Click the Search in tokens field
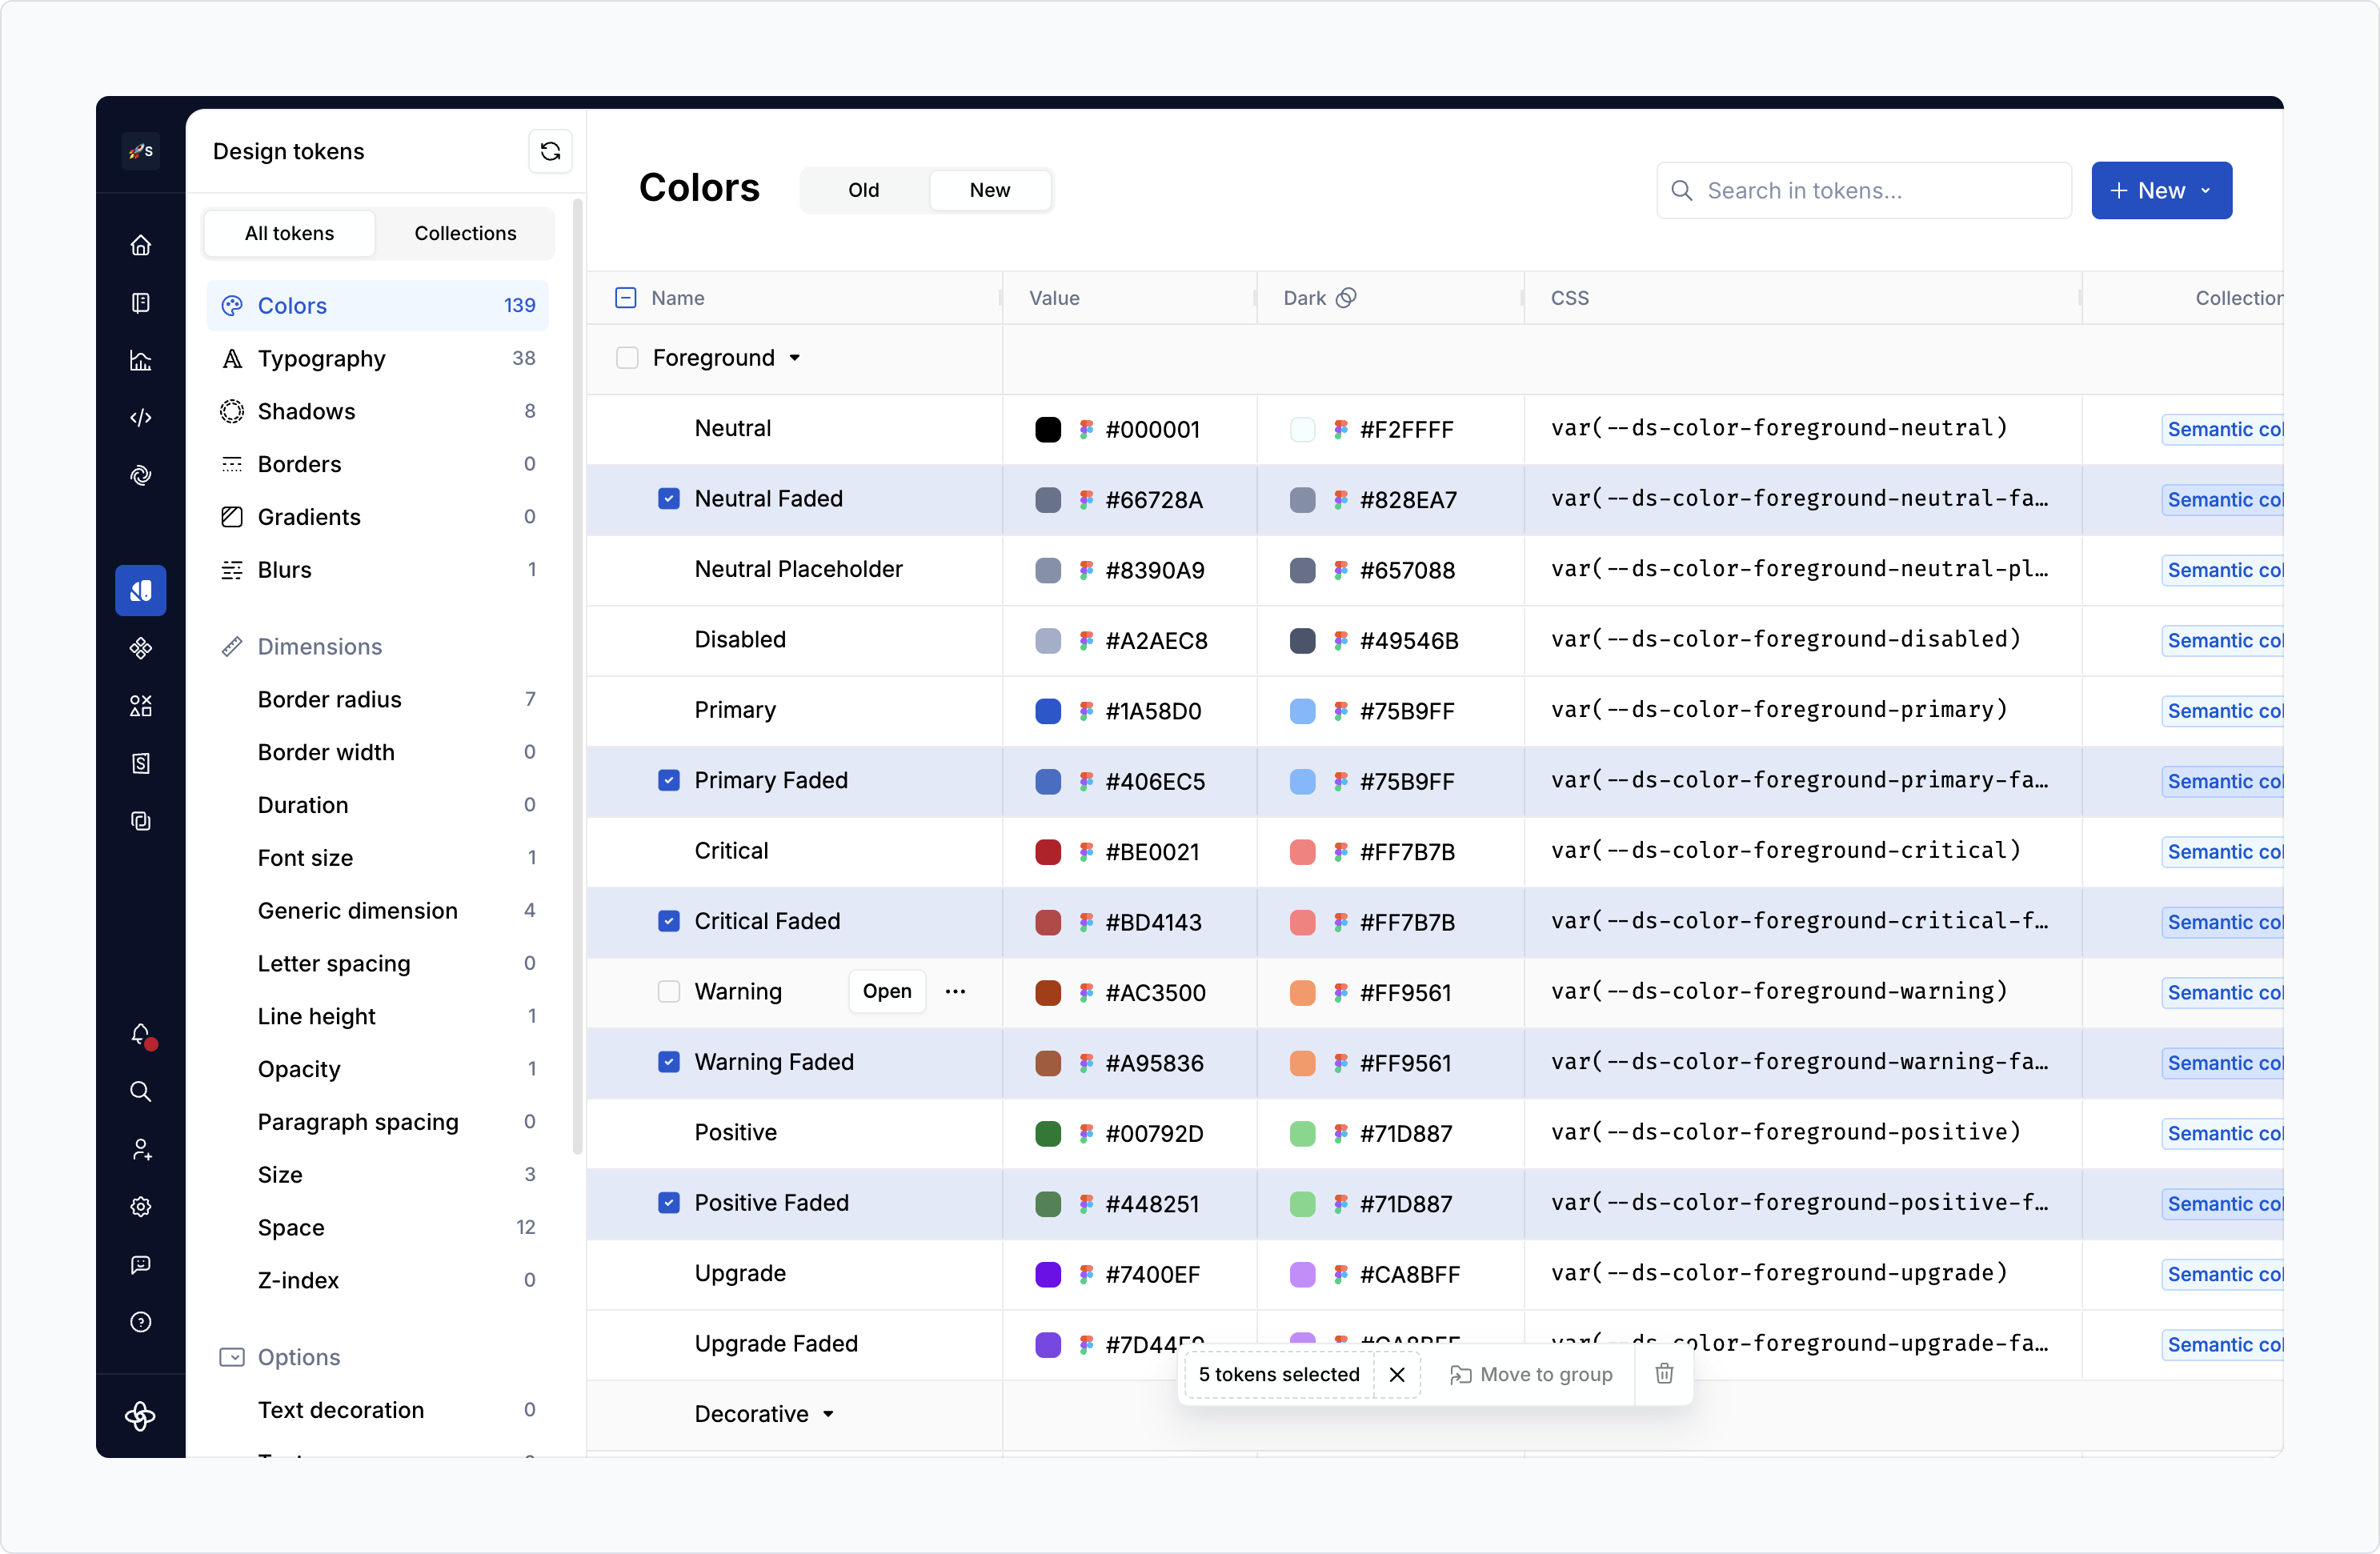2380x1554 pixels. (x=1865, y=190)
